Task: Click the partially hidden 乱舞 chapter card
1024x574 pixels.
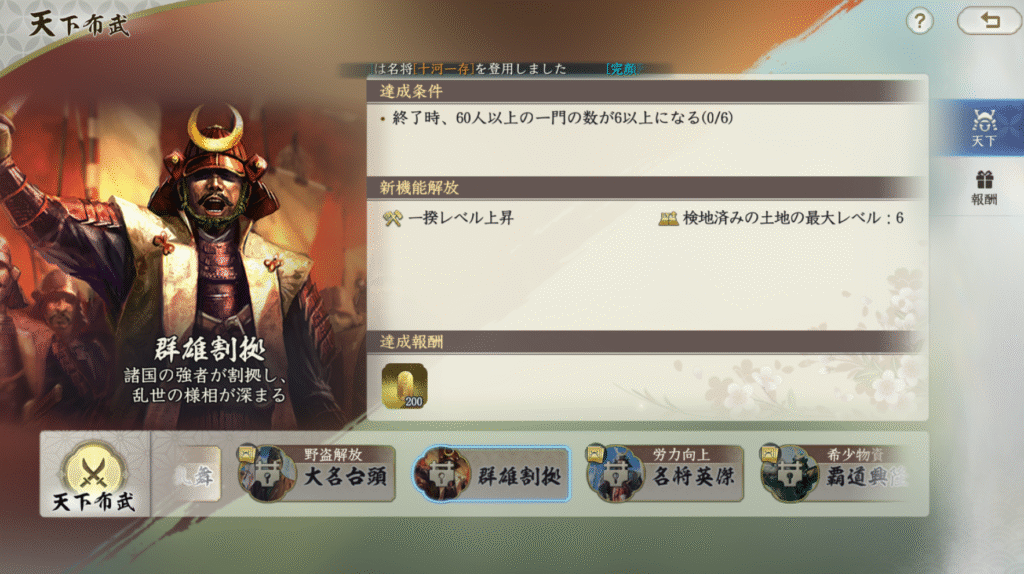Action: [196, 474]
